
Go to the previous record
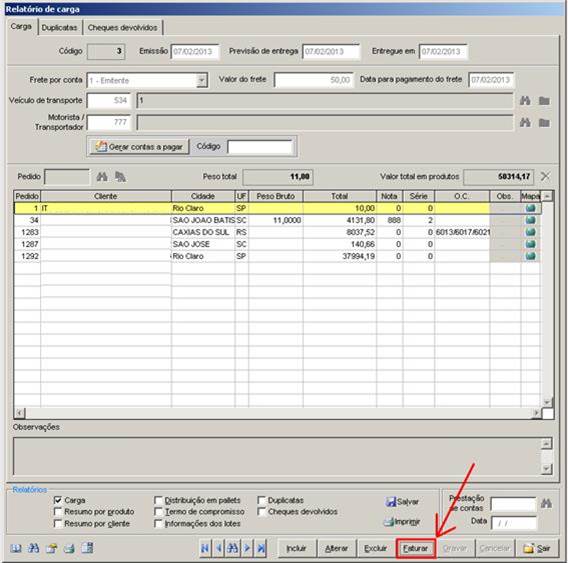point(218,548)
